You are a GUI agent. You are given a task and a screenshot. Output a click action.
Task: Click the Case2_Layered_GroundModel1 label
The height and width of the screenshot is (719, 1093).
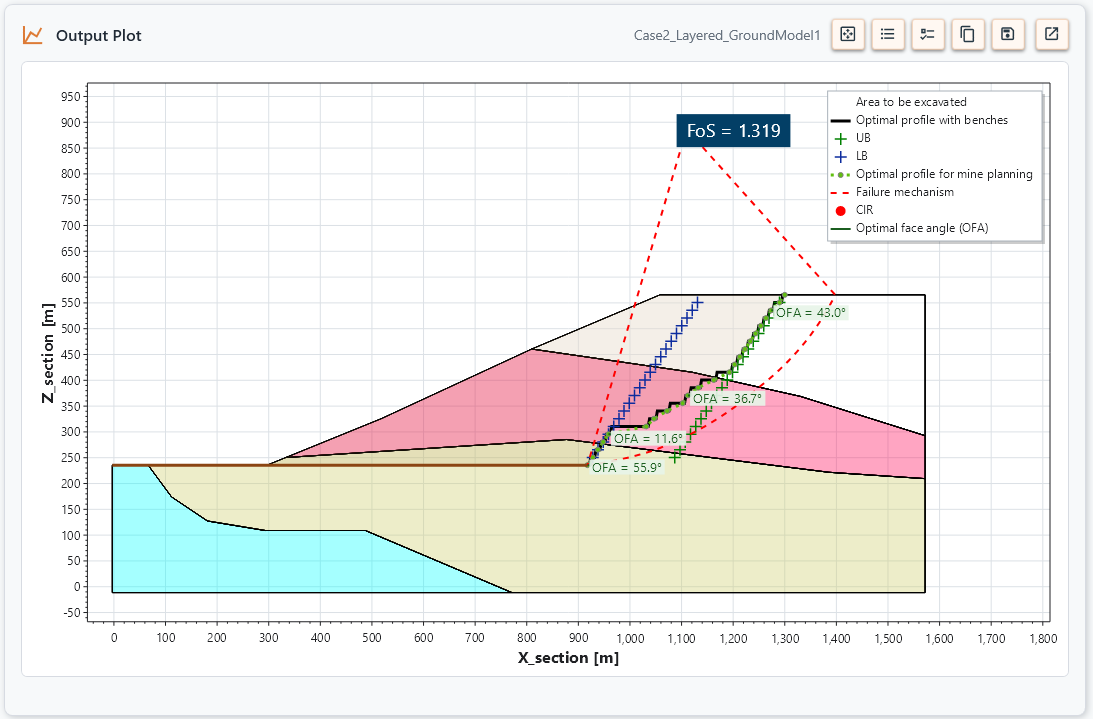click(x=727, y=36)
